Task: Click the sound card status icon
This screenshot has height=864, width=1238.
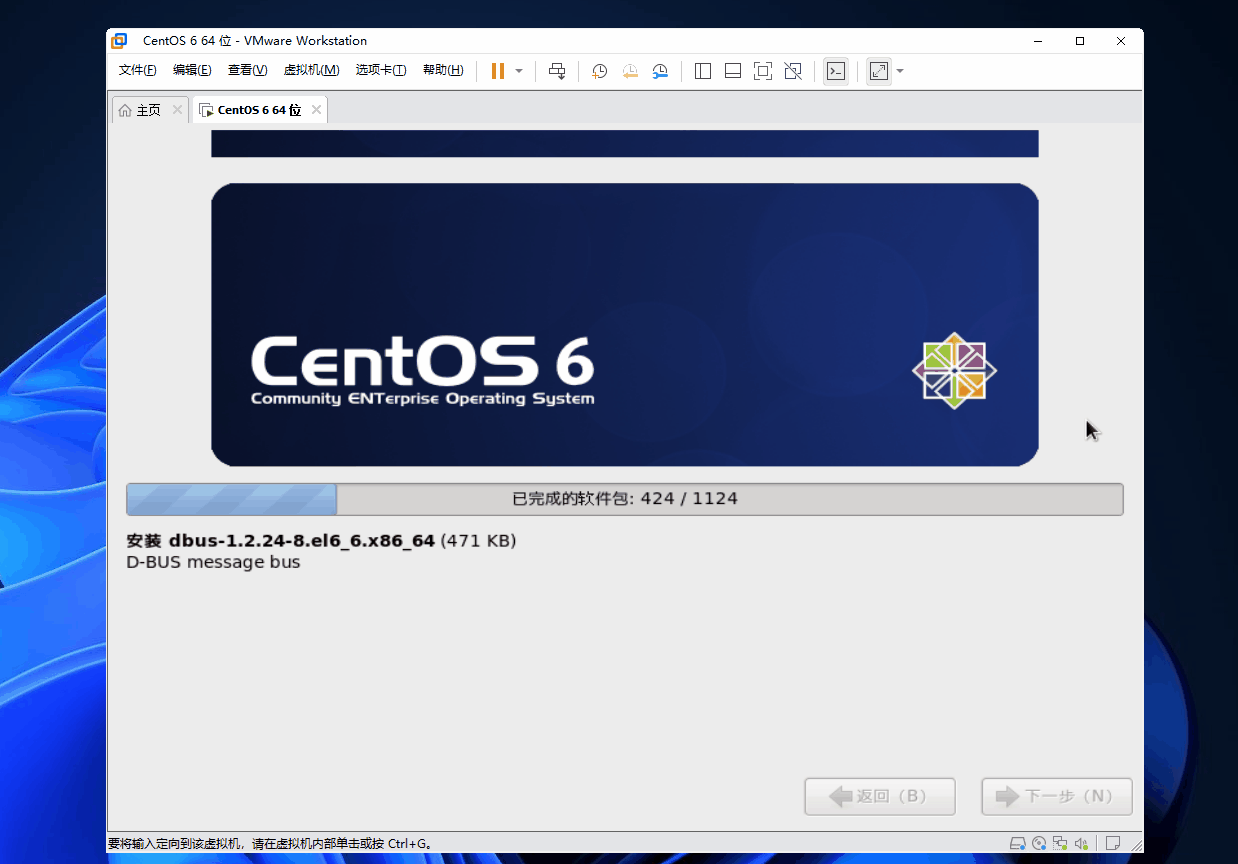Action: tap(1081, 843)
